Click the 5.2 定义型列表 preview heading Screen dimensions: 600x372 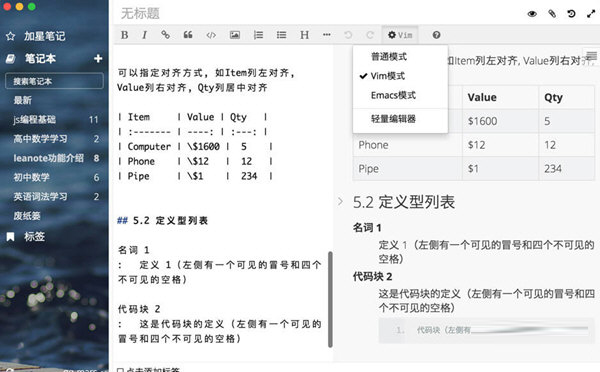[404, 202]
